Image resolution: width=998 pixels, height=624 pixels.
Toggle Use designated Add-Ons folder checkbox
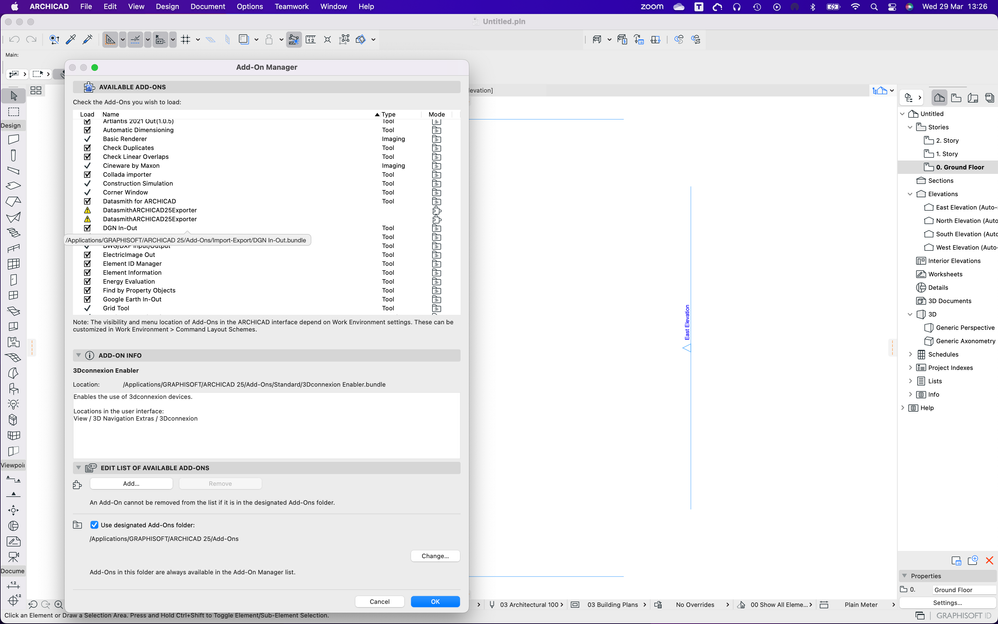94,525
